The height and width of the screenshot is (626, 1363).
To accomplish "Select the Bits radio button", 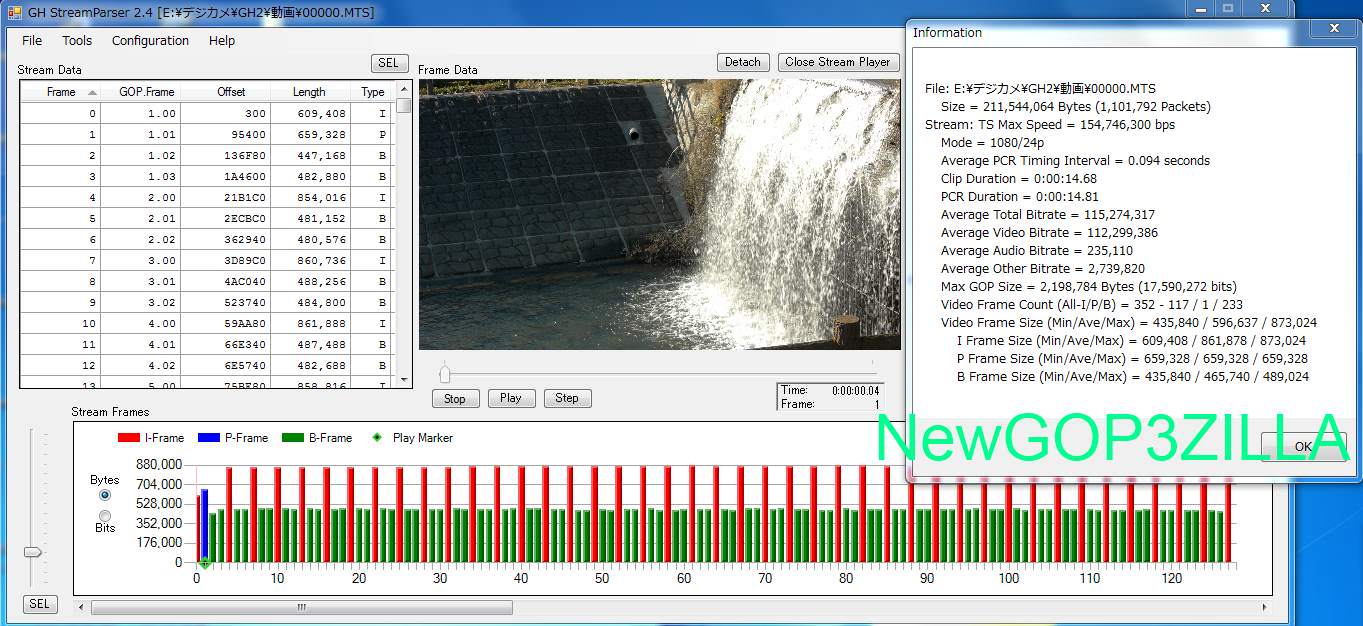I will click(x=105, y=515).
